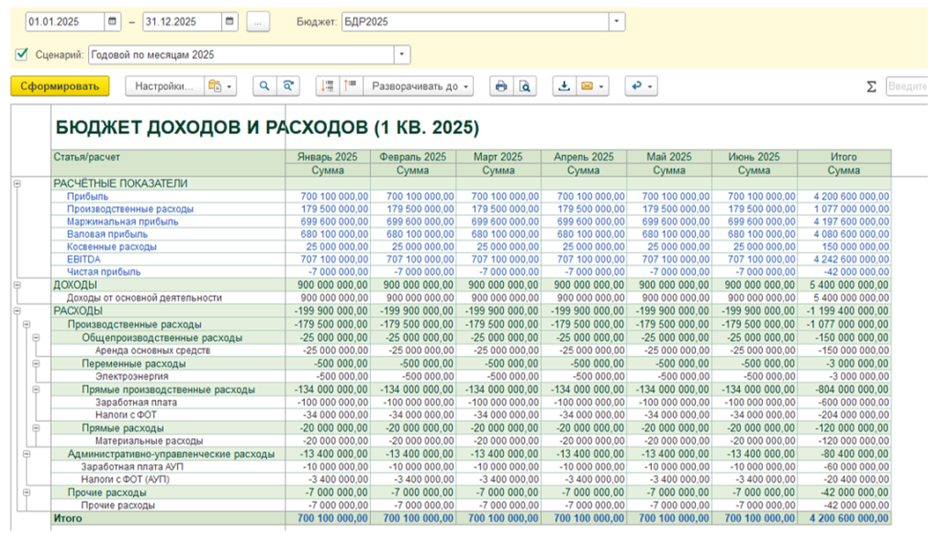Click the Print report icon
The width and height of the screenshot is (940, 533).
pyautogui.click(x=501, y=87)
